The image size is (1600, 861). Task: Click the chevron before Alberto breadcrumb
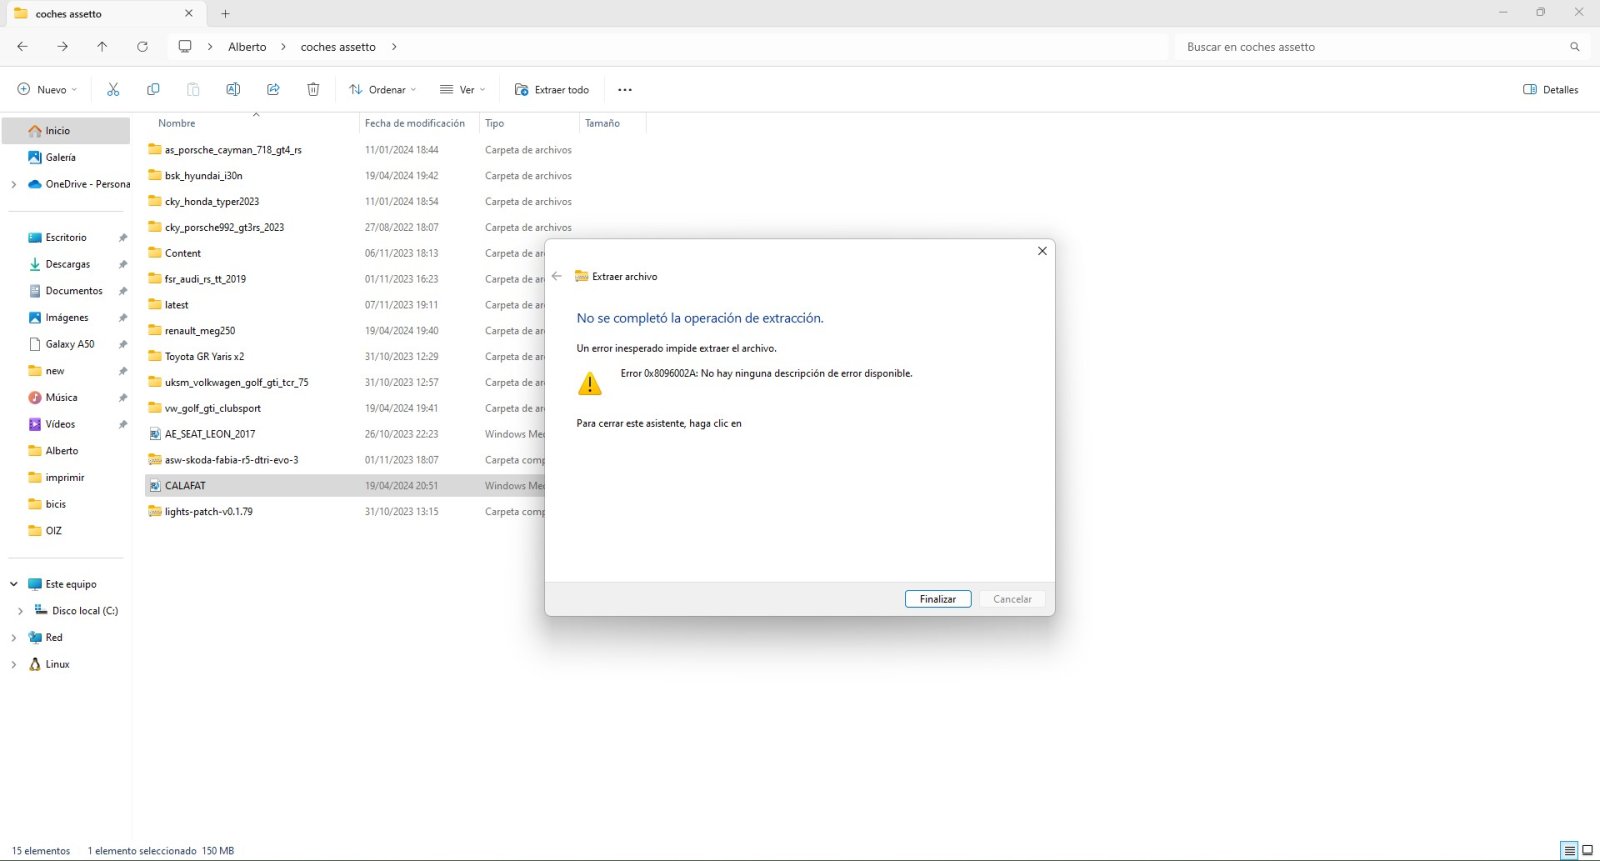210,47
